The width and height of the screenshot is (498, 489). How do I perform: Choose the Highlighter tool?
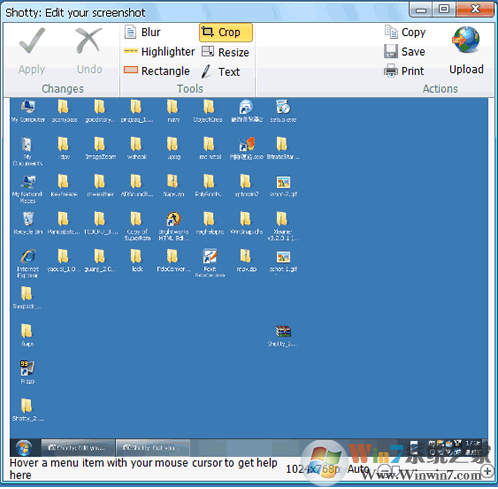coord(159,52)
